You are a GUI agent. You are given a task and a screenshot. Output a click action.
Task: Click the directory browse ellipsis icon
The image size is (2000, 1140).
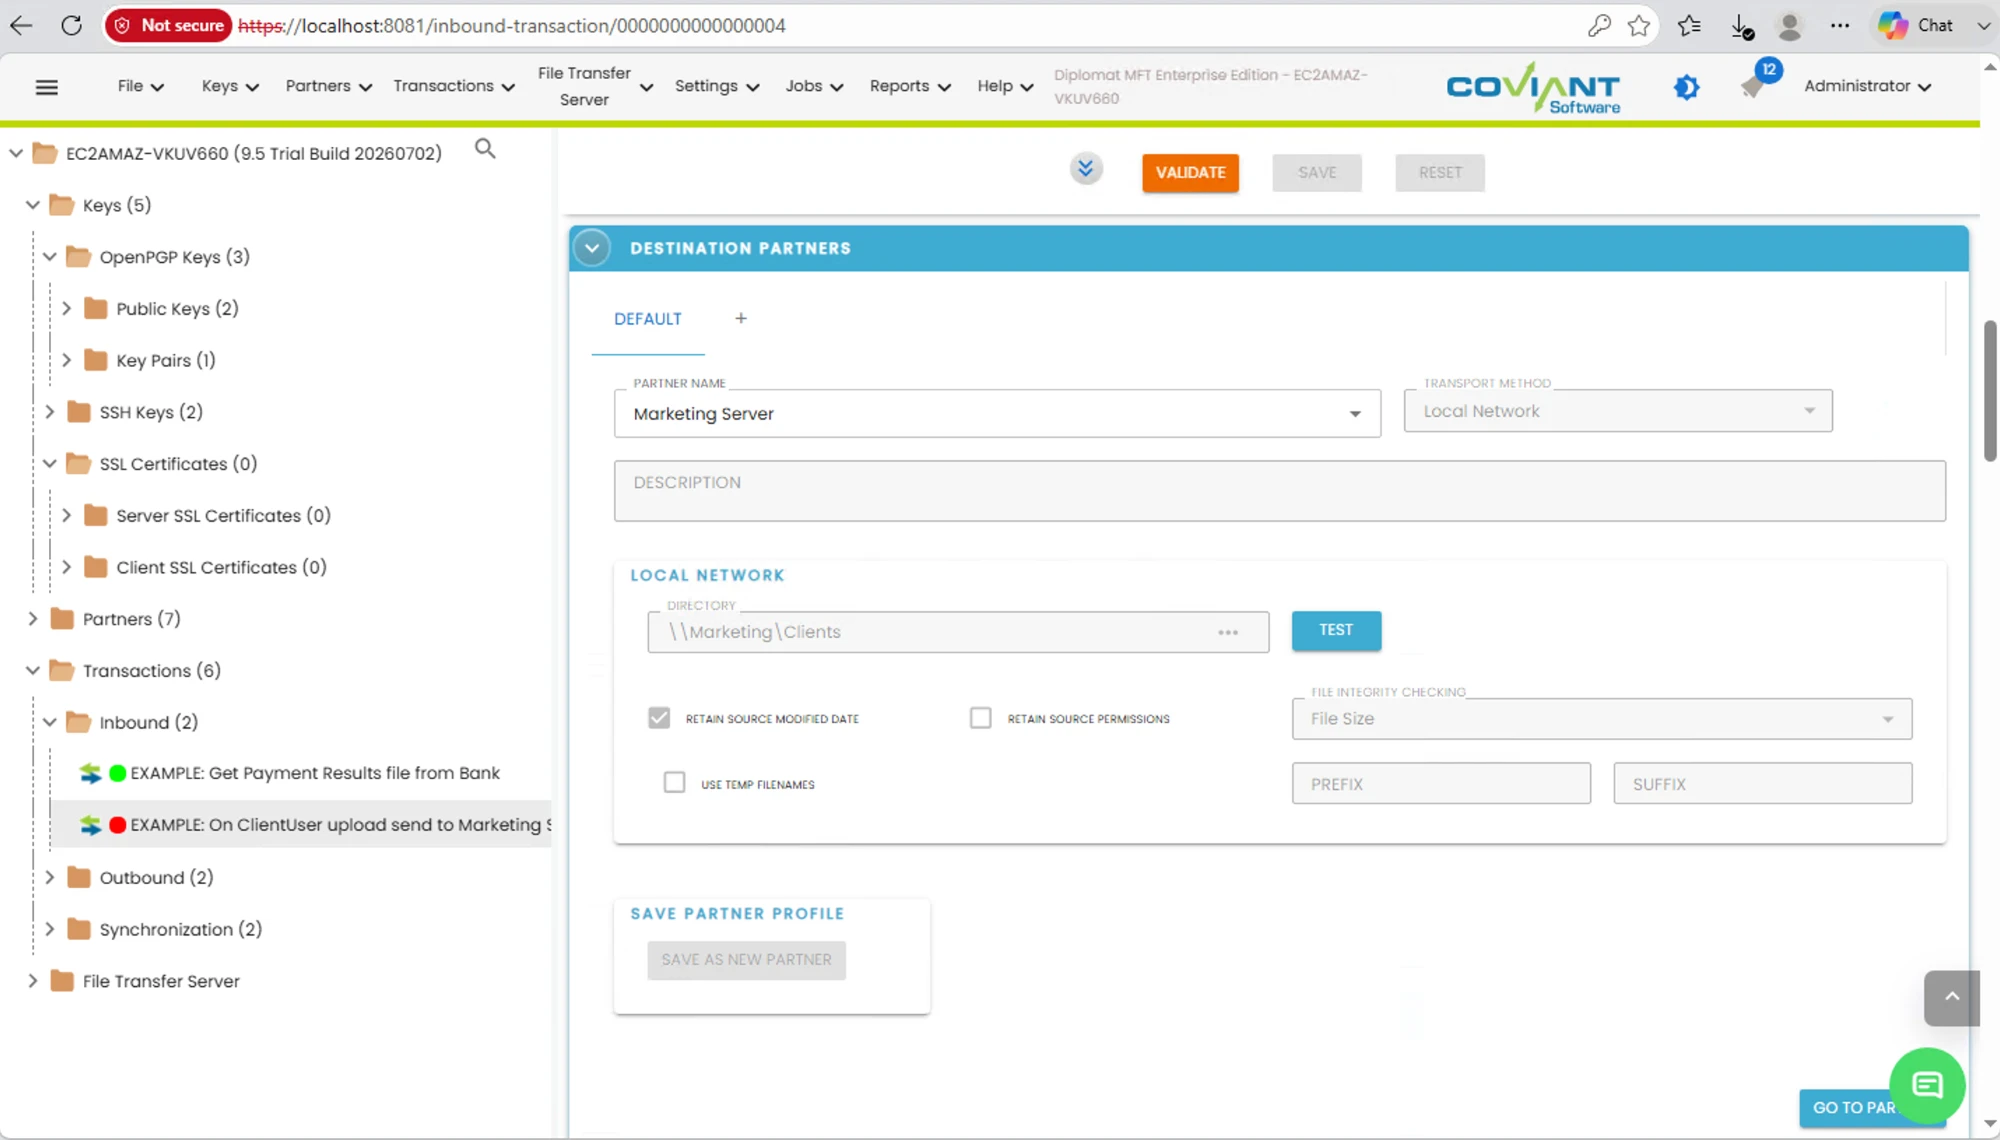(x=1228, y=632)
